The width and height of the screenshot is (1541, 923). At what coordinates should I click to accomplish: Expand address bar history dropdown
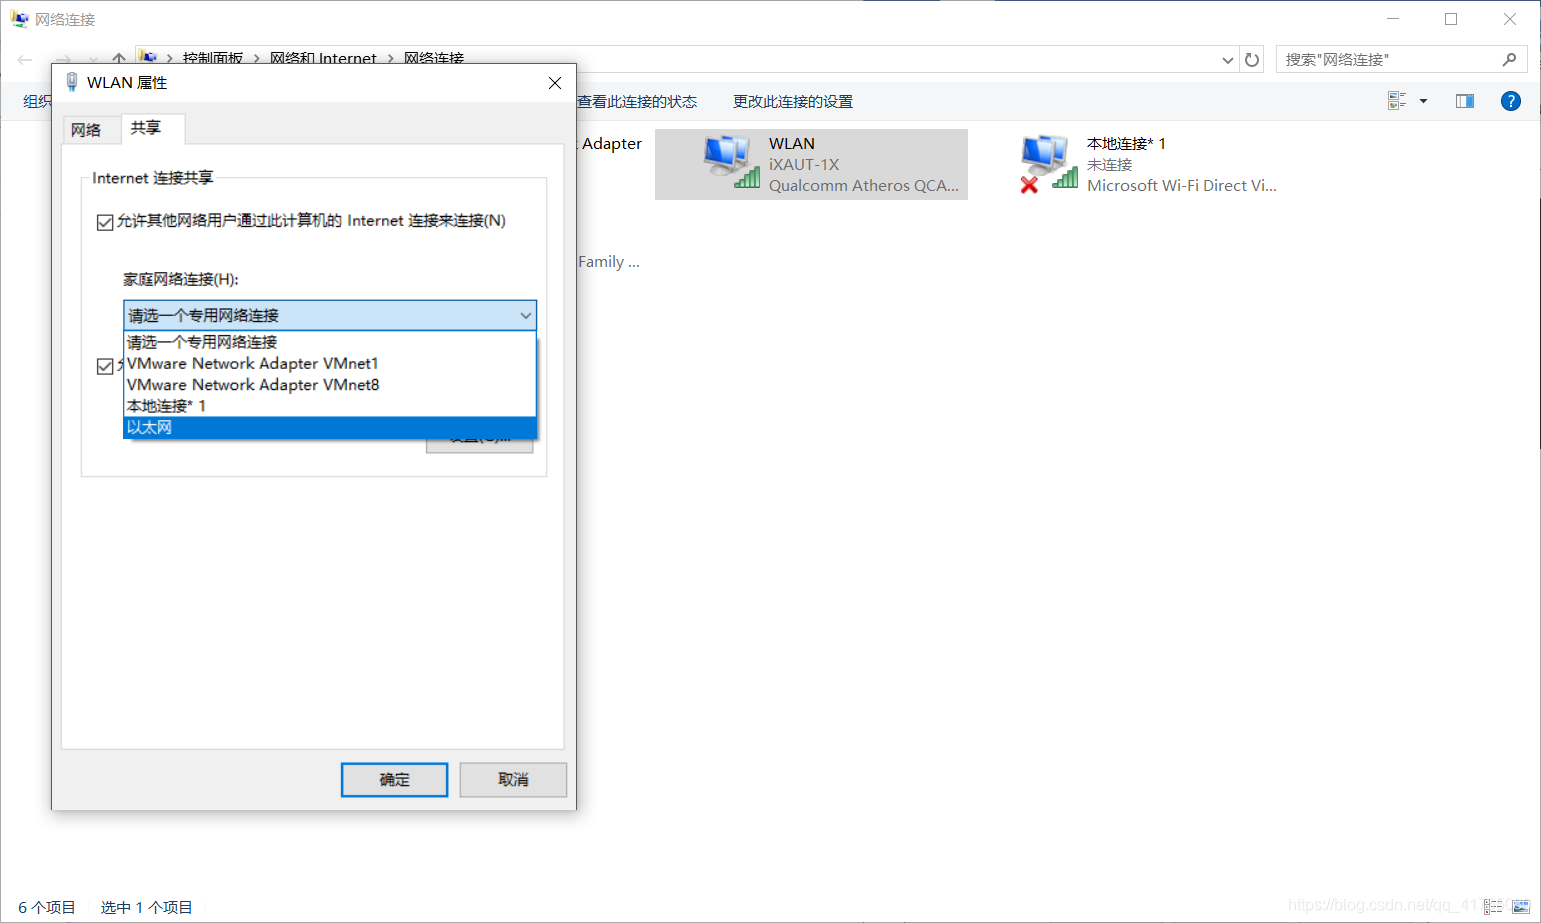click(x=1228, y=60)
